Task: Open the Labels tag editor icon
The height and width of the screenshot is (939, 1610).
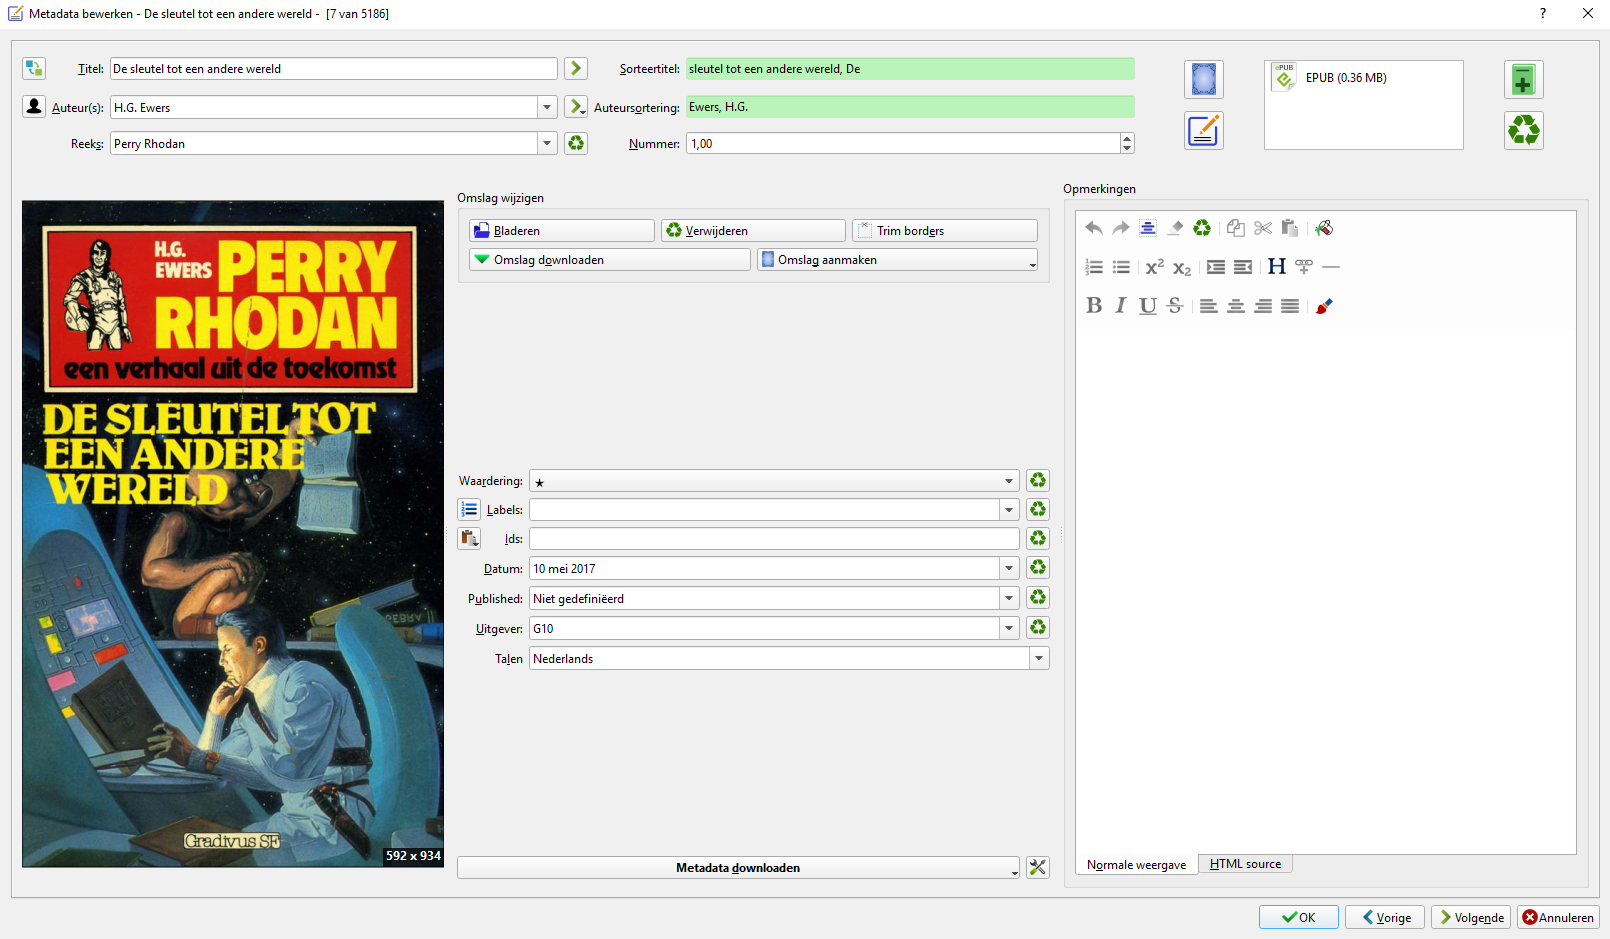Action: click(x=469, y=509)
